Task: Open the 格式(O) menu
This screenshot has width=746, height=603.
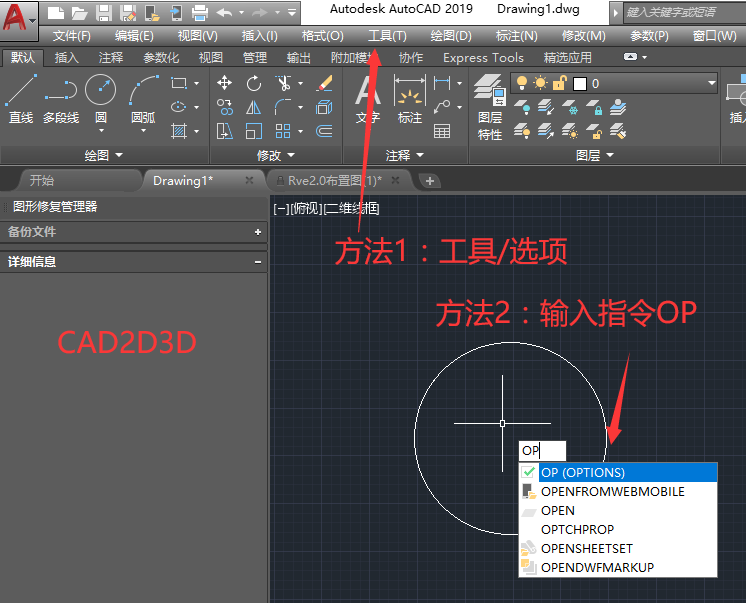Action: 323,36
